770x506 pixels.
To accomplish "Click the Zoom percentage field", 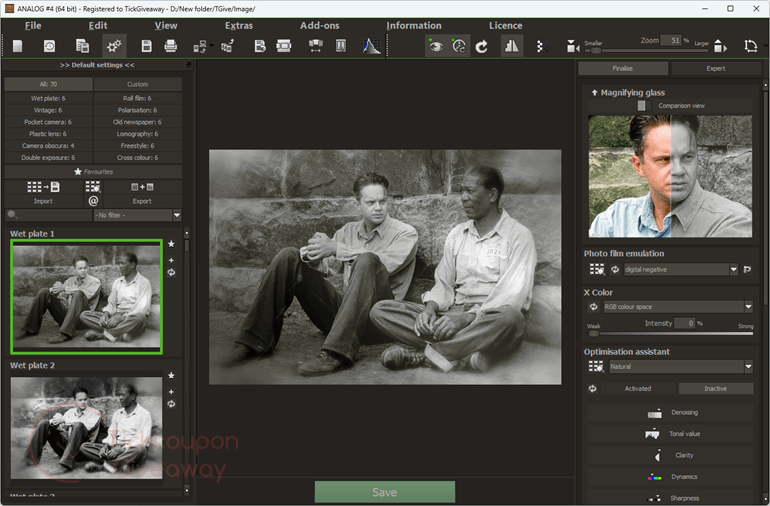I will 671,40.
